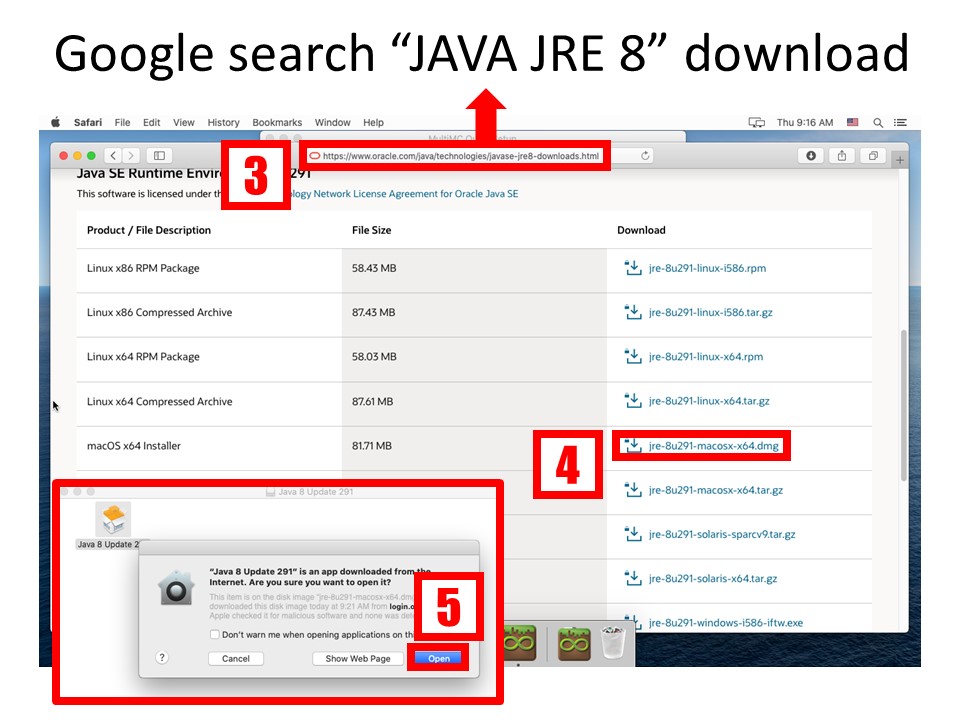Click the File Size column header
Image resolution: width=960 pixels, height=720 pixels.
tap(372, 230)
